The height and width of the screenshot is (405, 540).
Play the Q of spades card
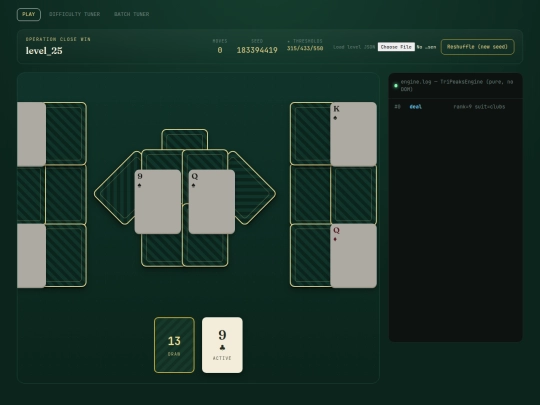(212, 202)
